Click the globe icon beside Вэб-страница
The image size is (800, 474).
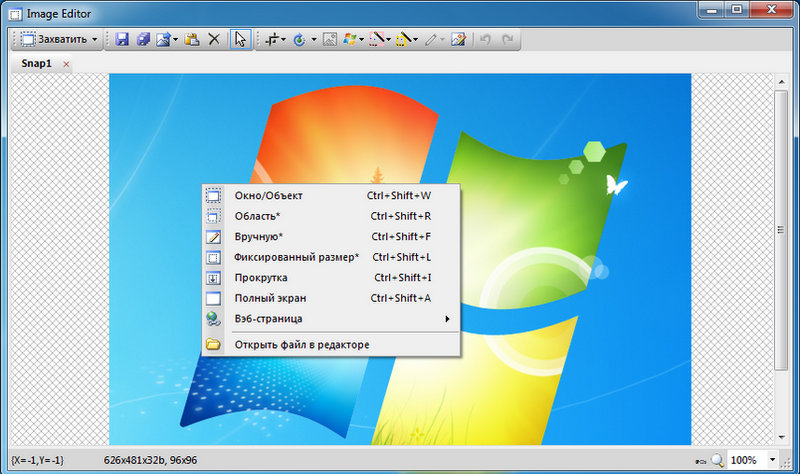[x=213, y=319]
